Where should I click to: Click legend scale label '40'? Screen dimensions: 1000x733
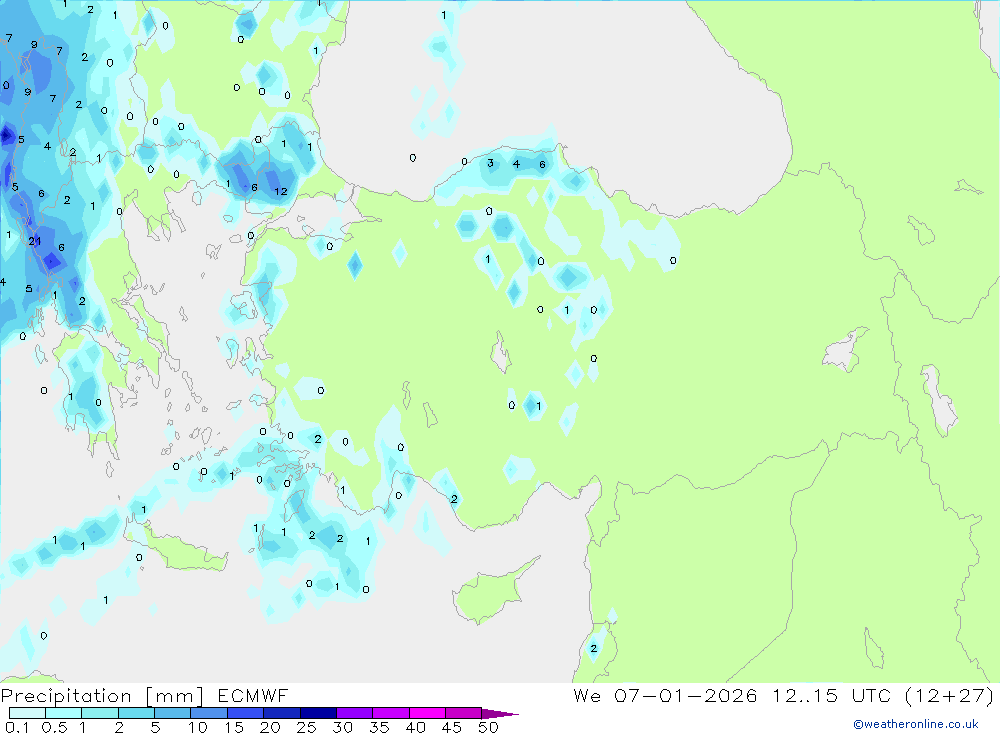[415, 727]
